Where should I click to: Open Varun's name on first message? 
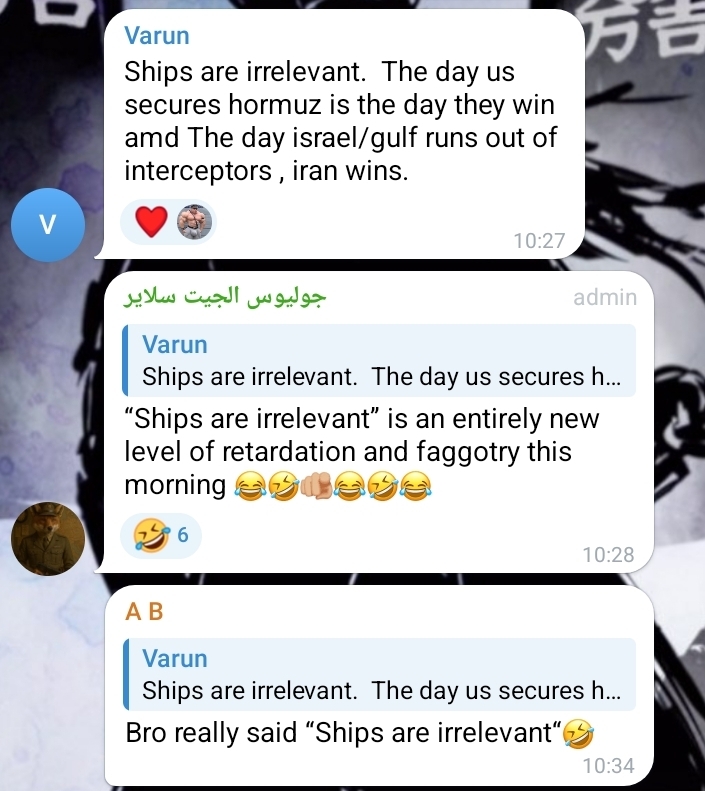pyautogui.click(x=157, y=36)
